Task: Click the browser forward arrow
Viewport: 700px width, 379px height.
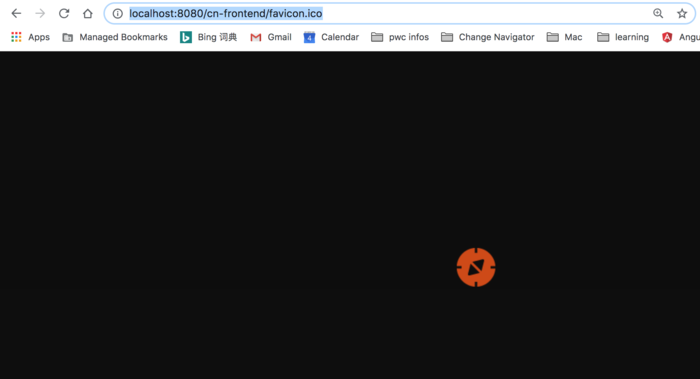Action: coord(40,13)
